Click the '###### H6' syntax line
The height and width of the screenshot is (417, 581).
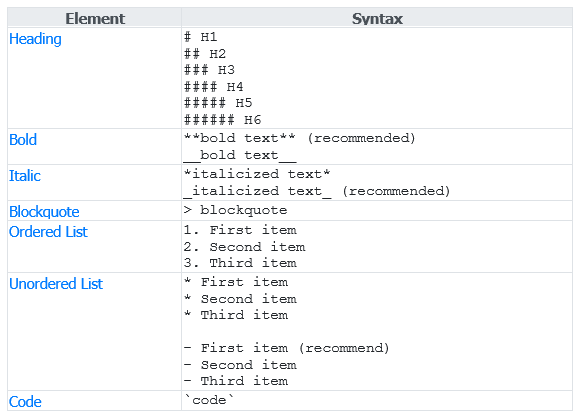point(223,120)
